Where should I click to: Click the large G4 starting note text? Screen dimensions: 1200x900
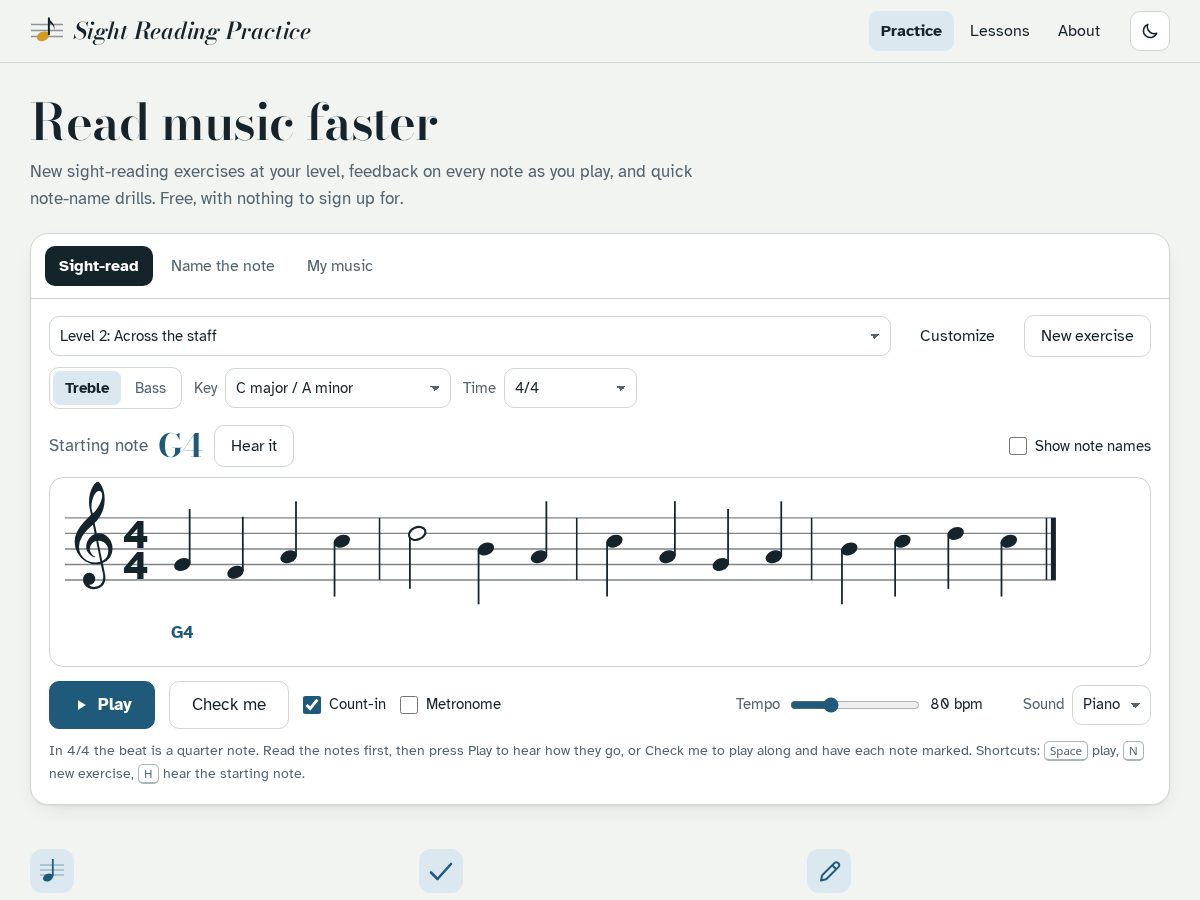tap(180, 446)
